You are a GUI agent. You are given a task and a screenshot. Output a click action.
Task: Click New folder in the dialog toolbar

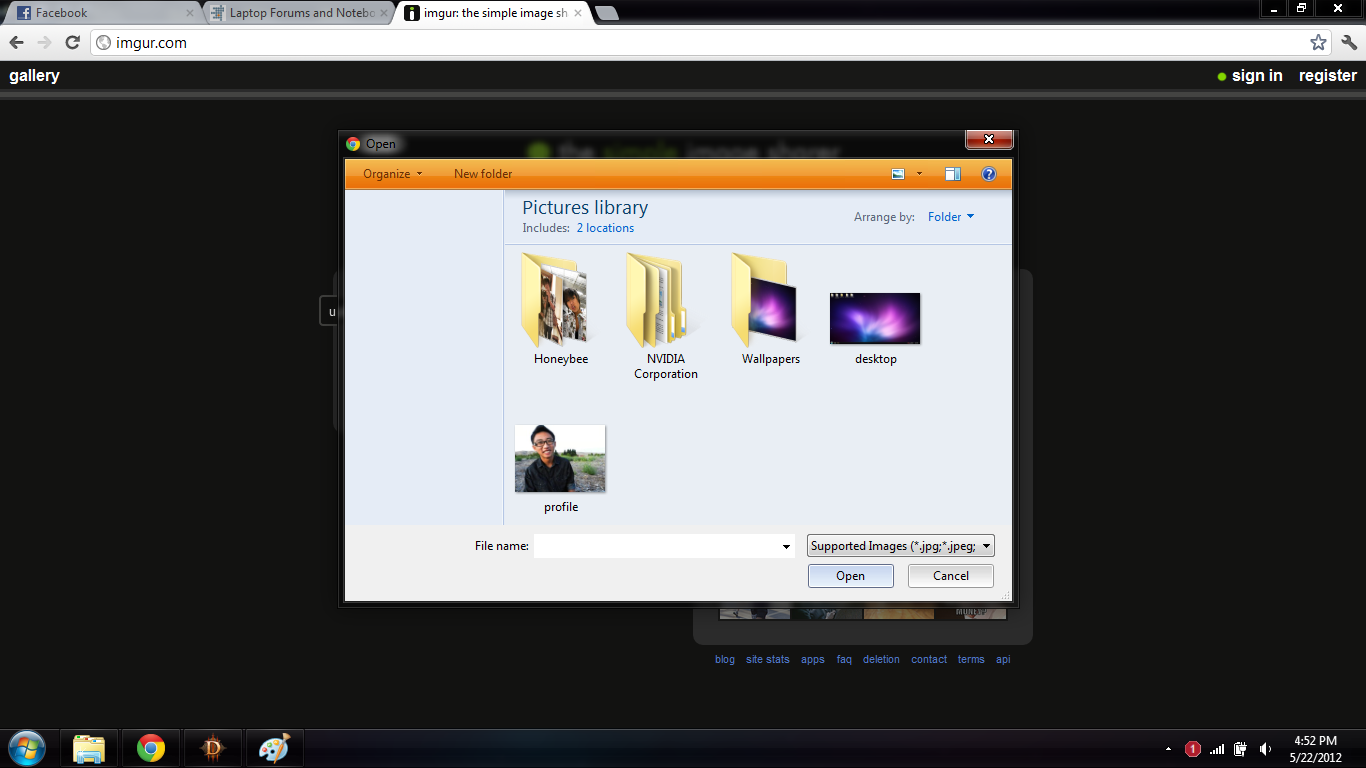483,174
